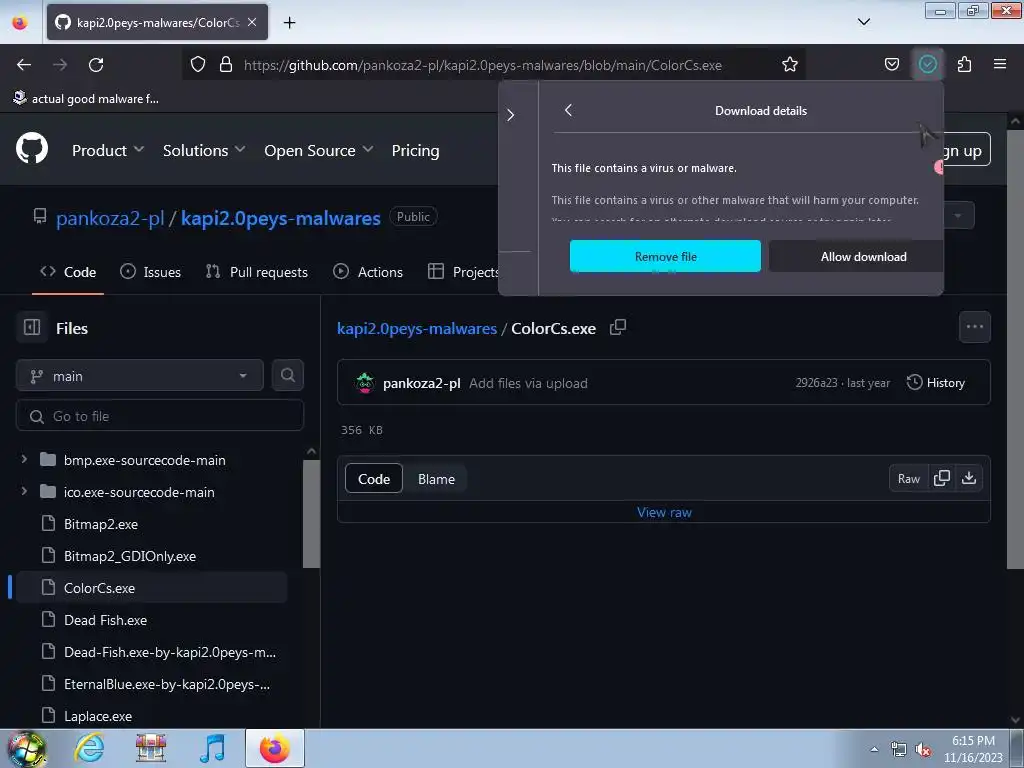Click the padlock site info icon

coord(226,64)
